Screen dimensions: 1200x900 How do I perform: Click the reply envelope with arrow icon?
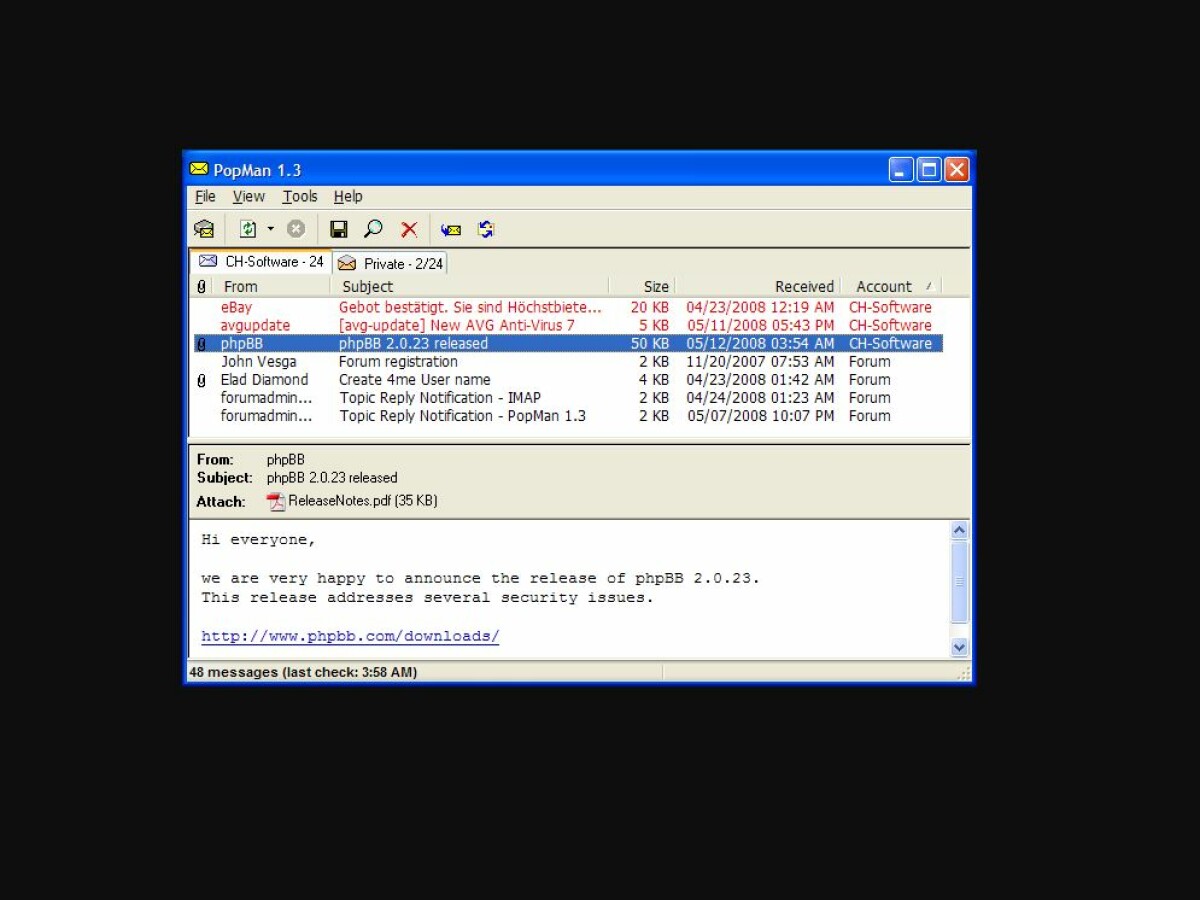click(451, 229)
